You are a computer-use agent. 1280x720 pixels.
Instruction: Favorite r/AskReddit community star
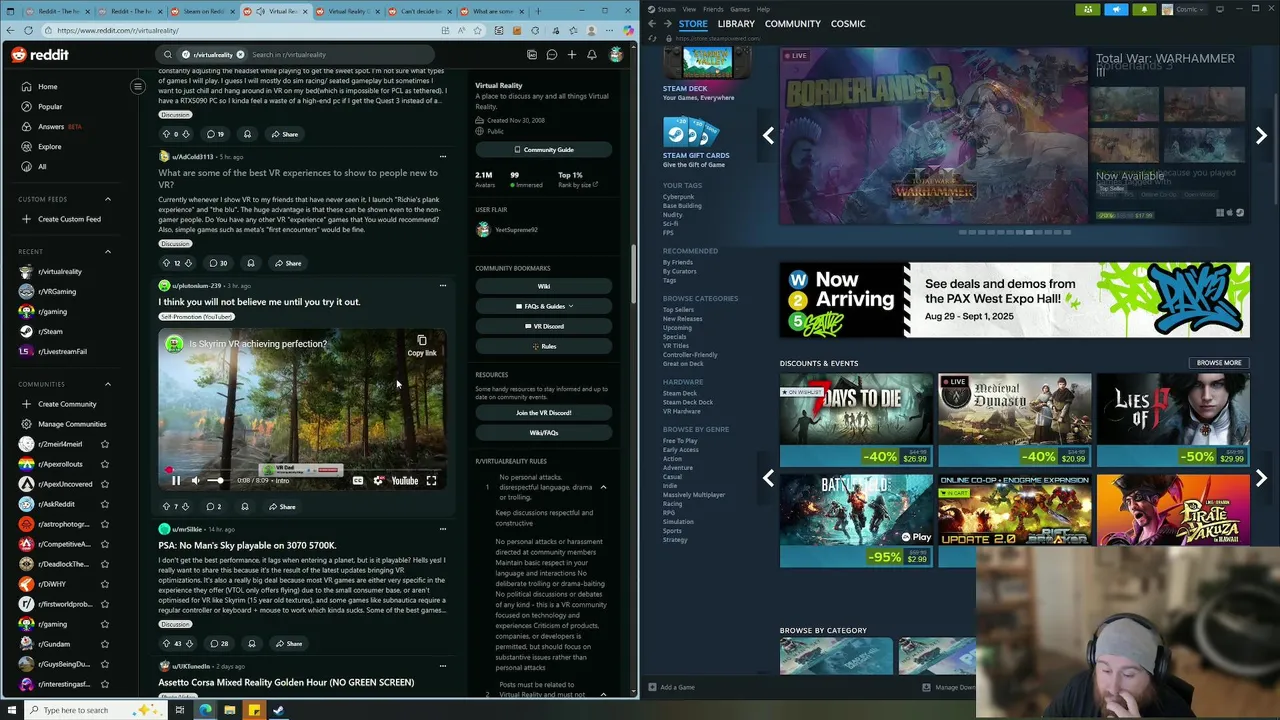(105, 504)
